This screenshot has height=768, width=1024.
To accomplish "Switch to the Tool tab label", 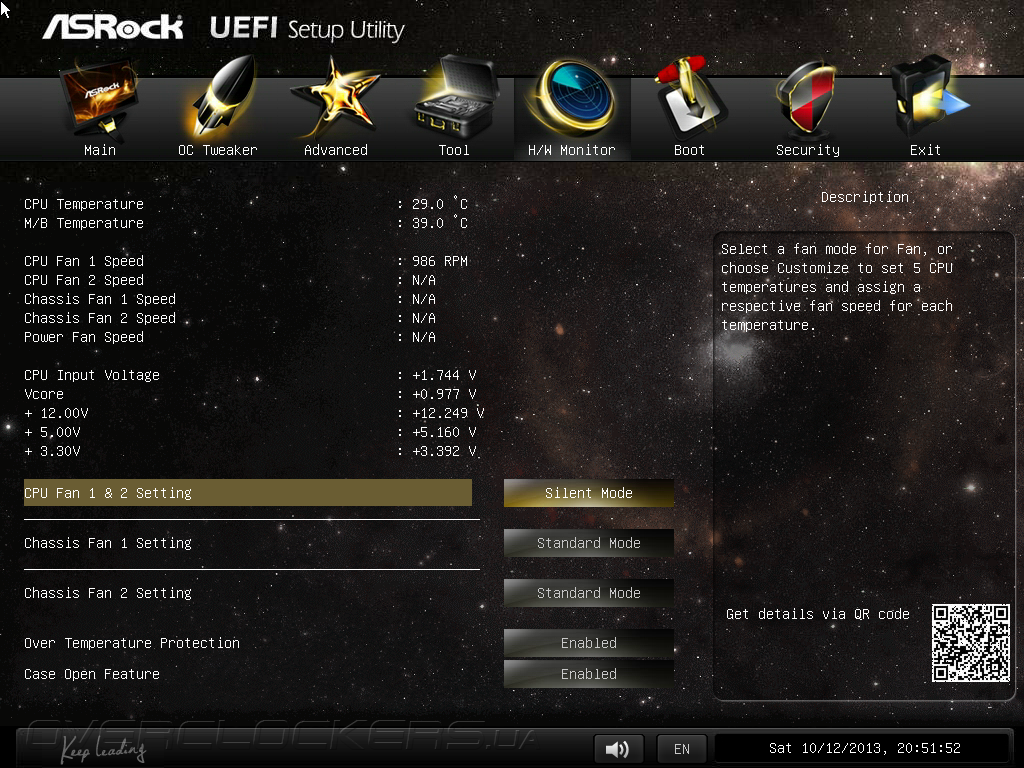I will [x=454, y=150].
